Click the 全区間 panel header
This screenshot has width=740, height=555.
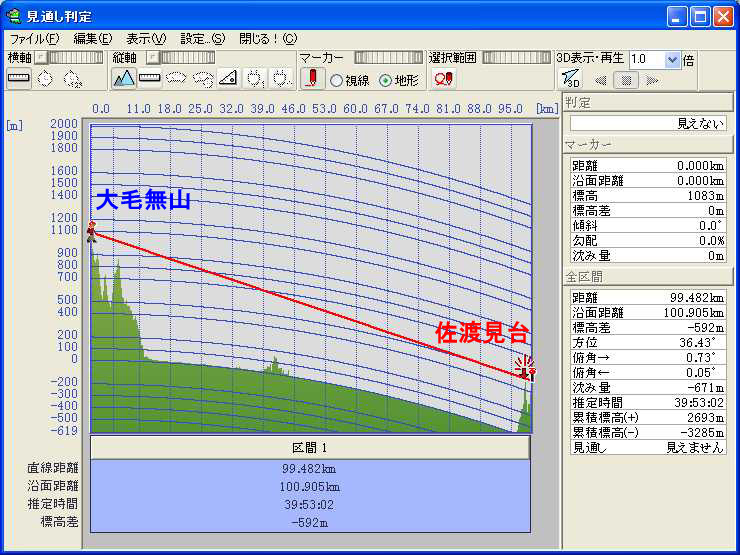point(648,277)
